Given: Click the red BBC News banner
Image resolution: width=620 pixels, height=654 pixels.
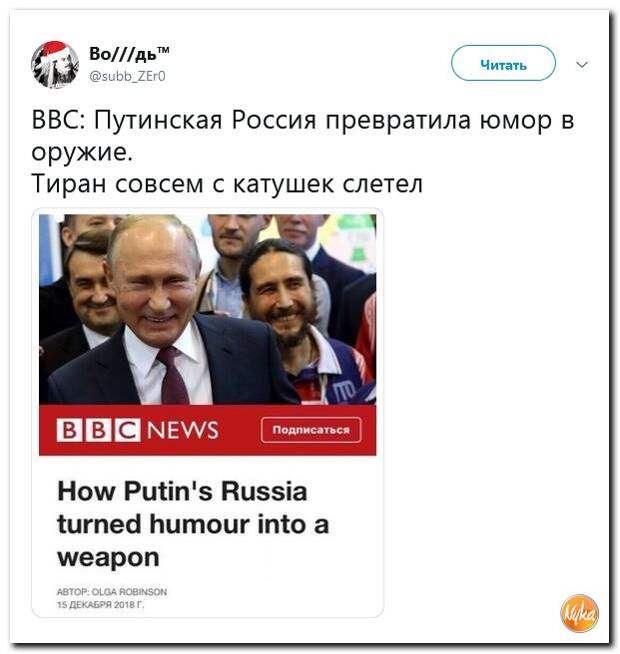Looking at the screenshot, I should tap(207, 430).
